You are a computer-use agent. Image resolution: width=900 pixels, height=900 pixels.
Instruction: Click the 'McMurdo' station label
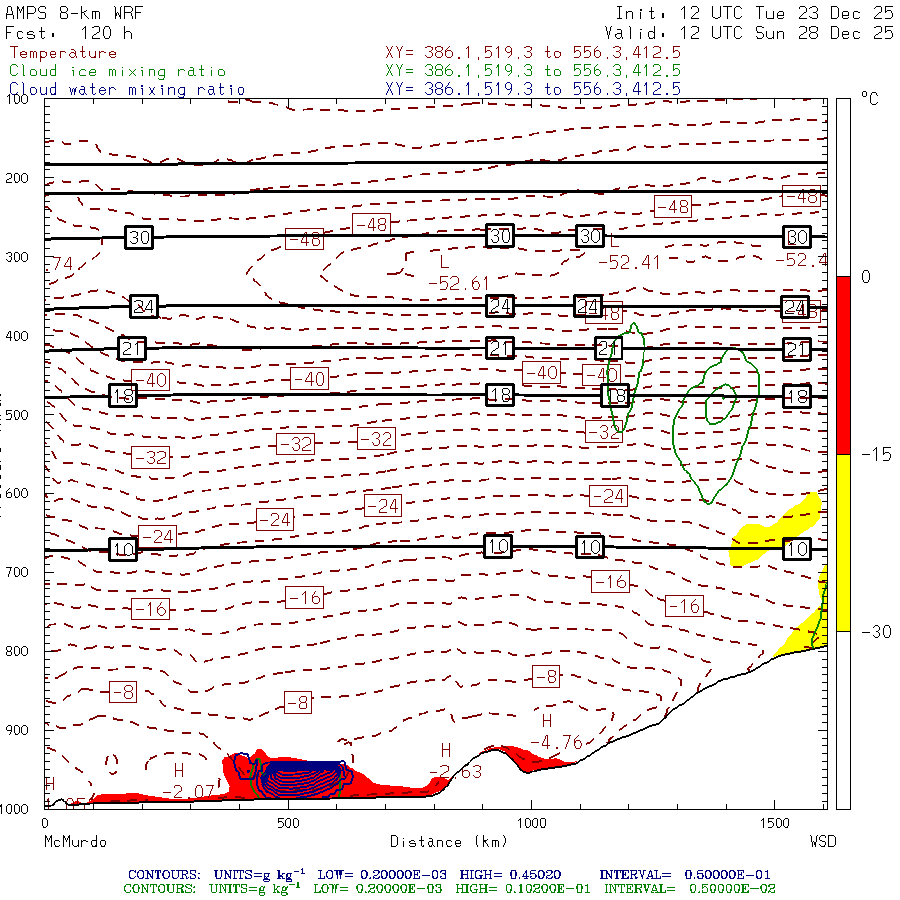point(75,842)
